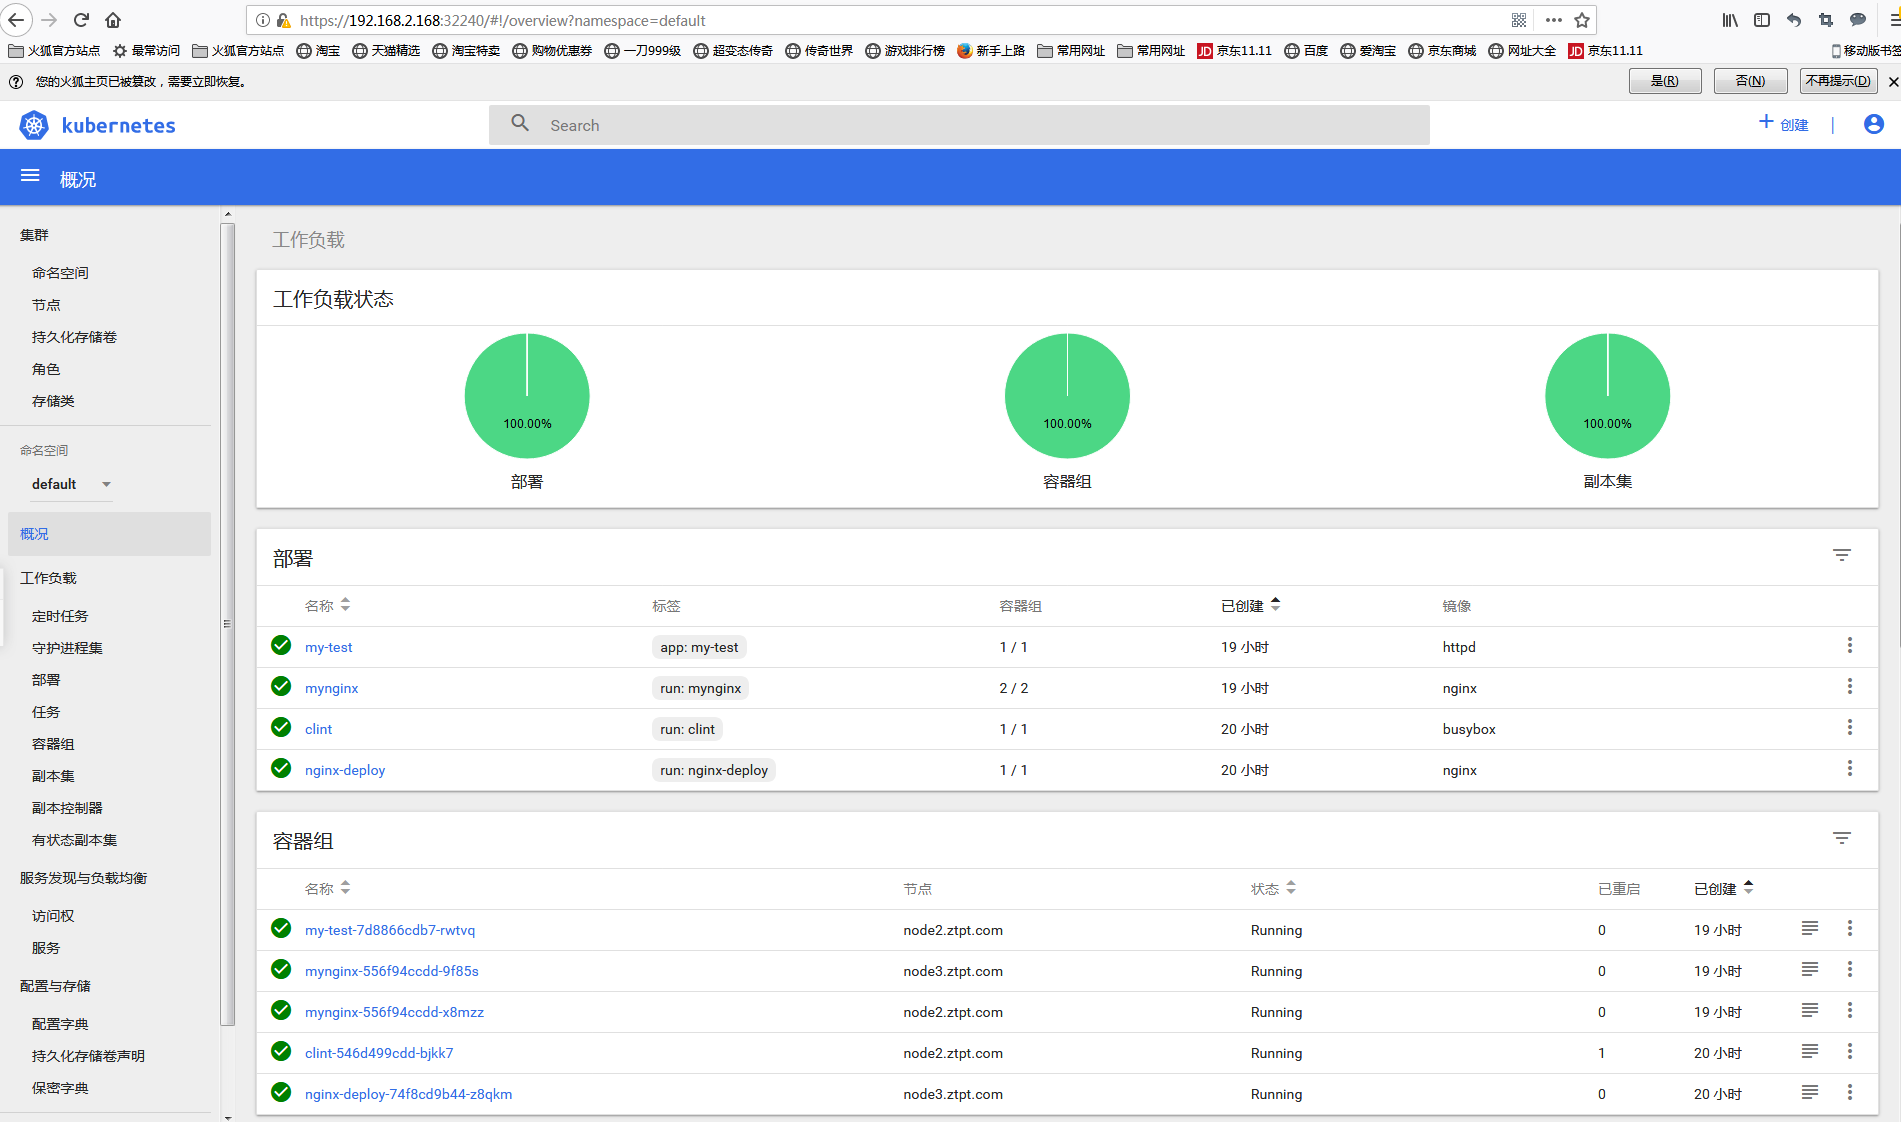Open actions menu for my-test deployment
This screenshot has height=1122, width=1901.
1849,646
